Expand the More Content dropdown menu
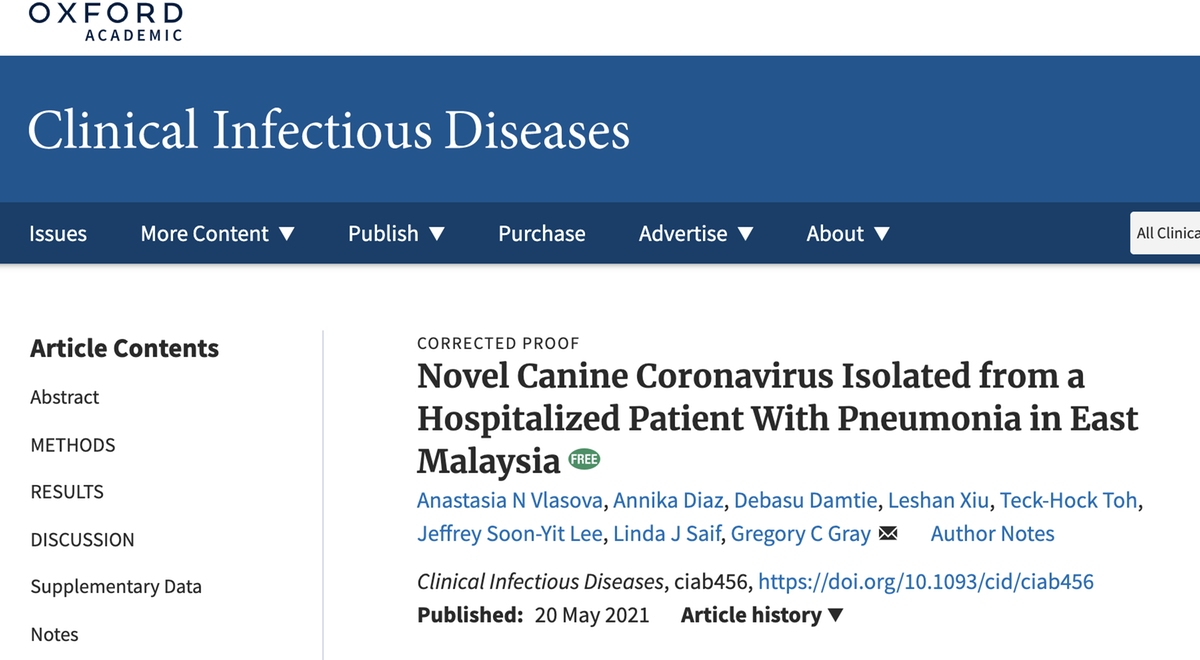The image size is (1200, 660). [217, 234]
